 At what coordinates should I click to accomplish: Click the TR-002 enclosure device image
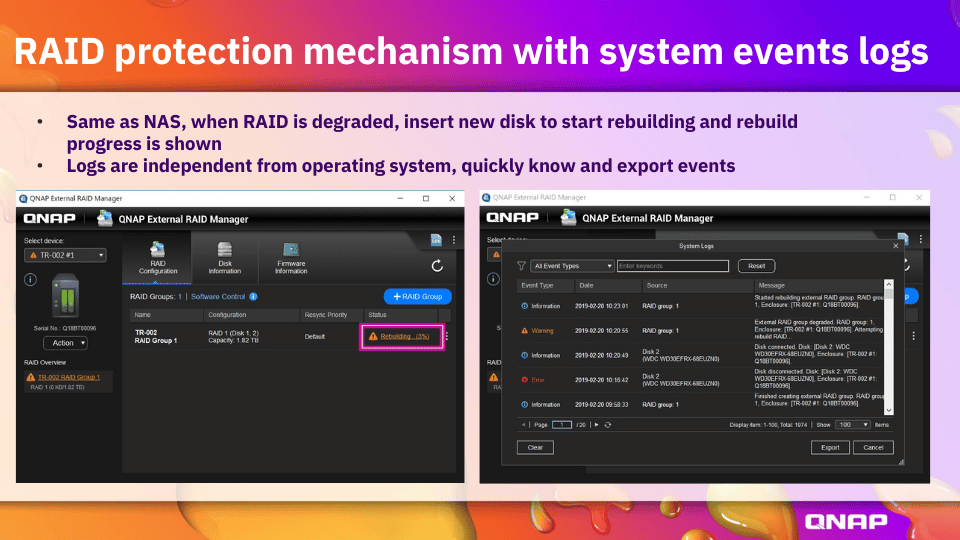[66, 296]
